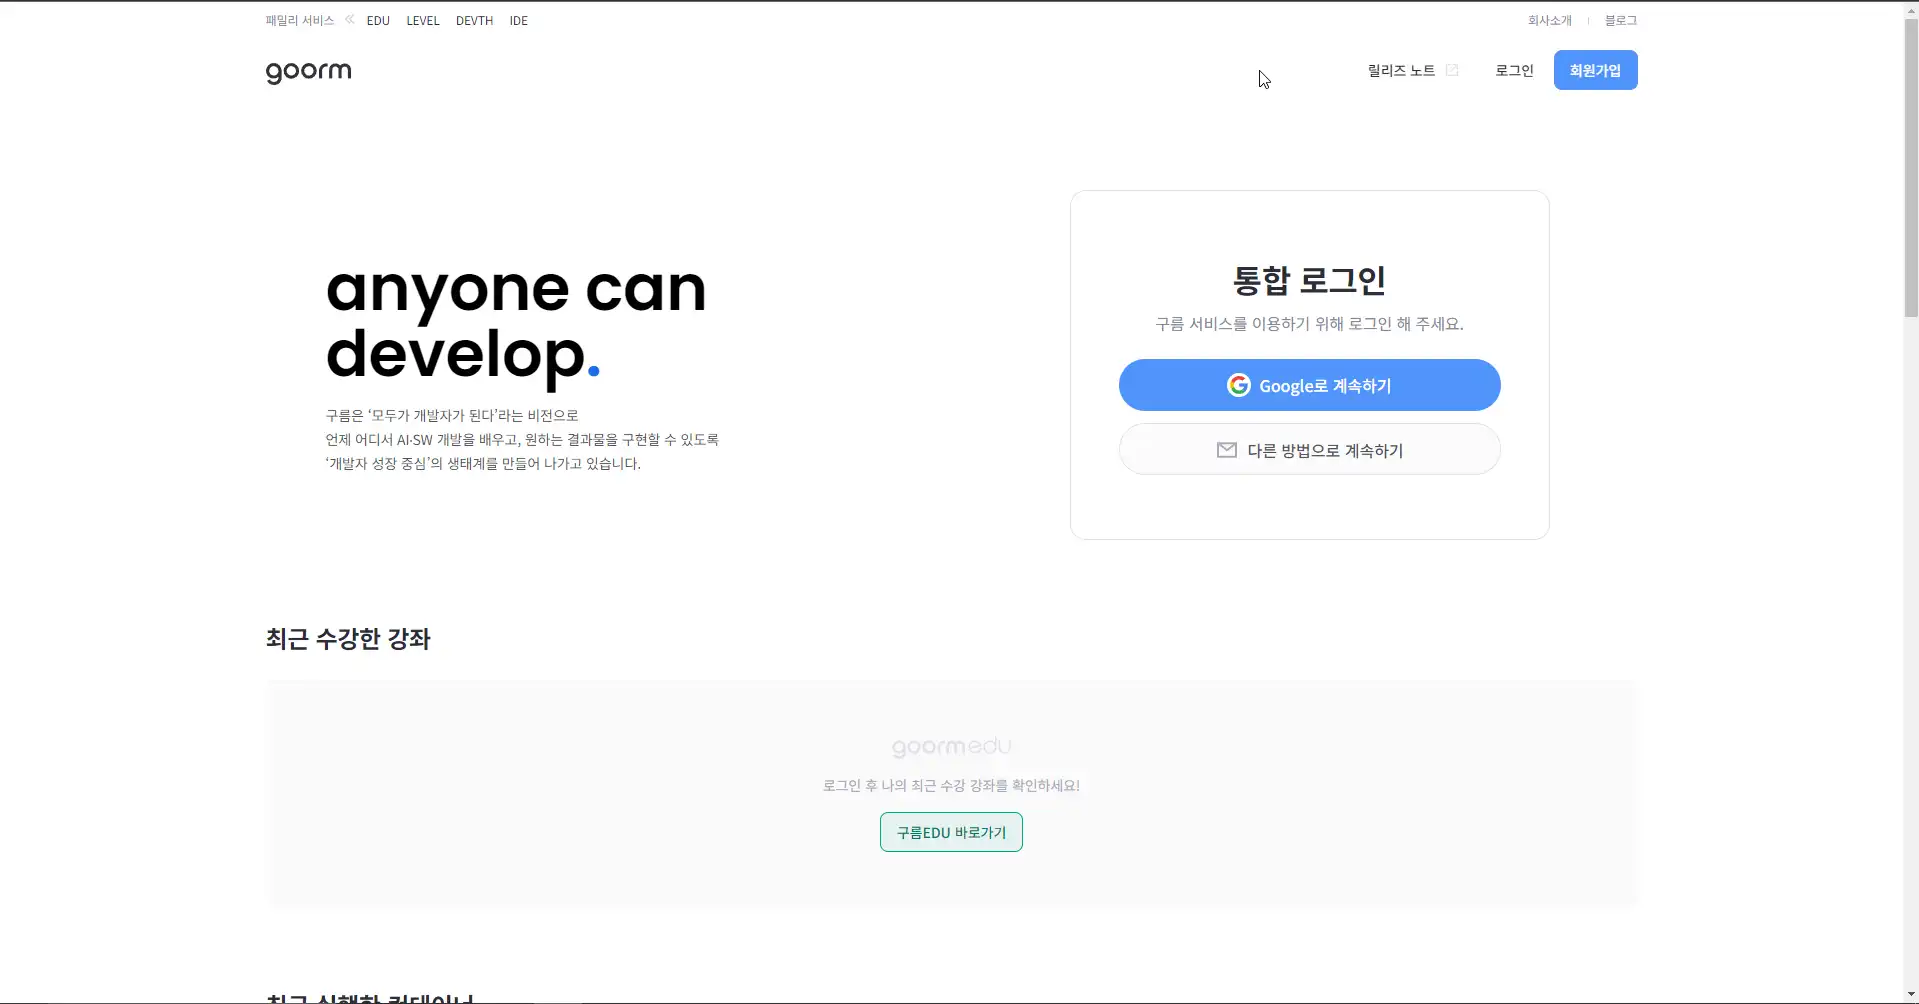Click the scrollbar down arrow
This screenshot has height=1004, width=1919.
[x=1911, y=995]
